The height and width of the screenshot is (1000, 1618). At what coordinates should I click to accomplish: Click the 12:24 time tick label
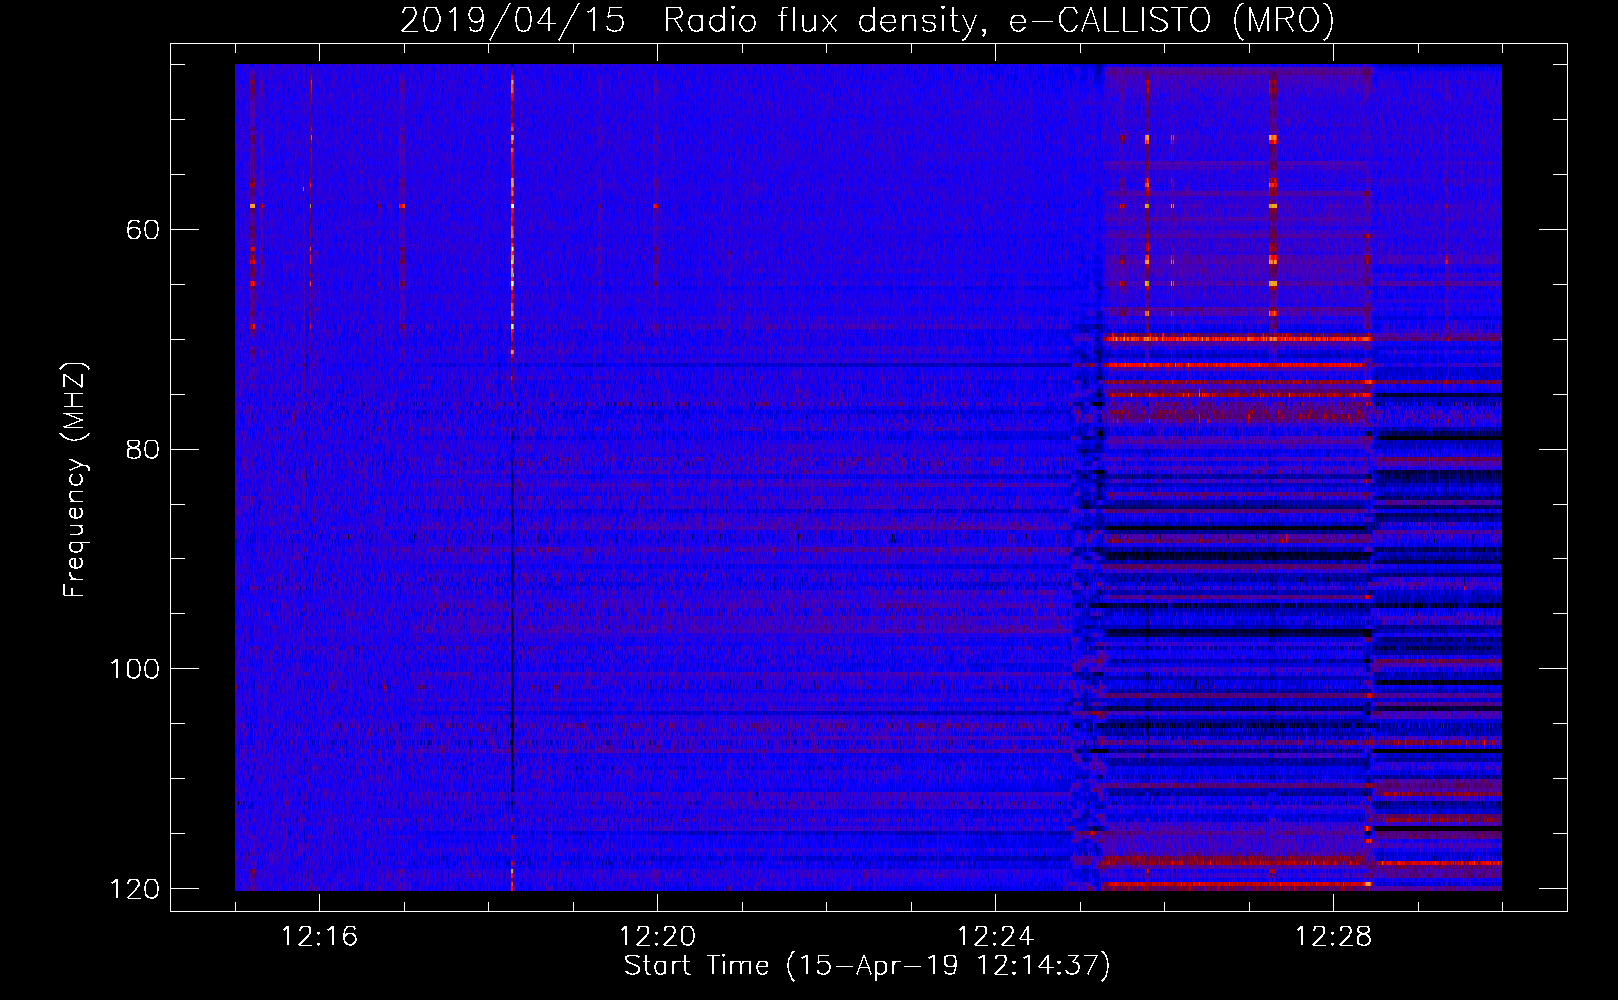[x=995, y=937]
